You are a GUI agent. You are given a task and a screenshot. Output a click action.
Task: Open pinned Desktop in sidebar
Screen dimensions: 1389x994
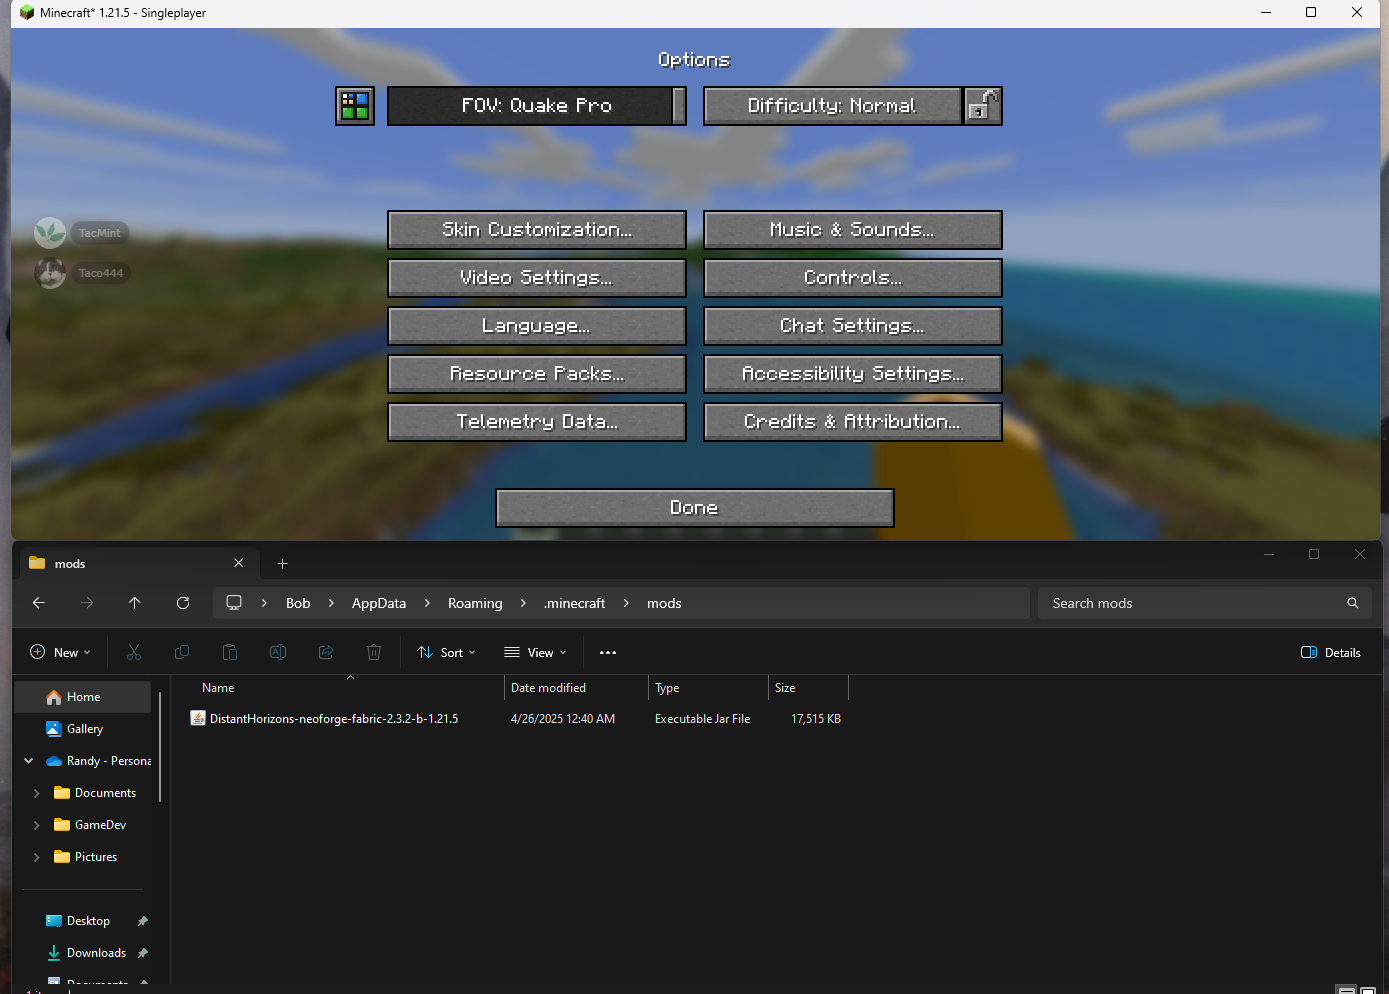[88, 921]
